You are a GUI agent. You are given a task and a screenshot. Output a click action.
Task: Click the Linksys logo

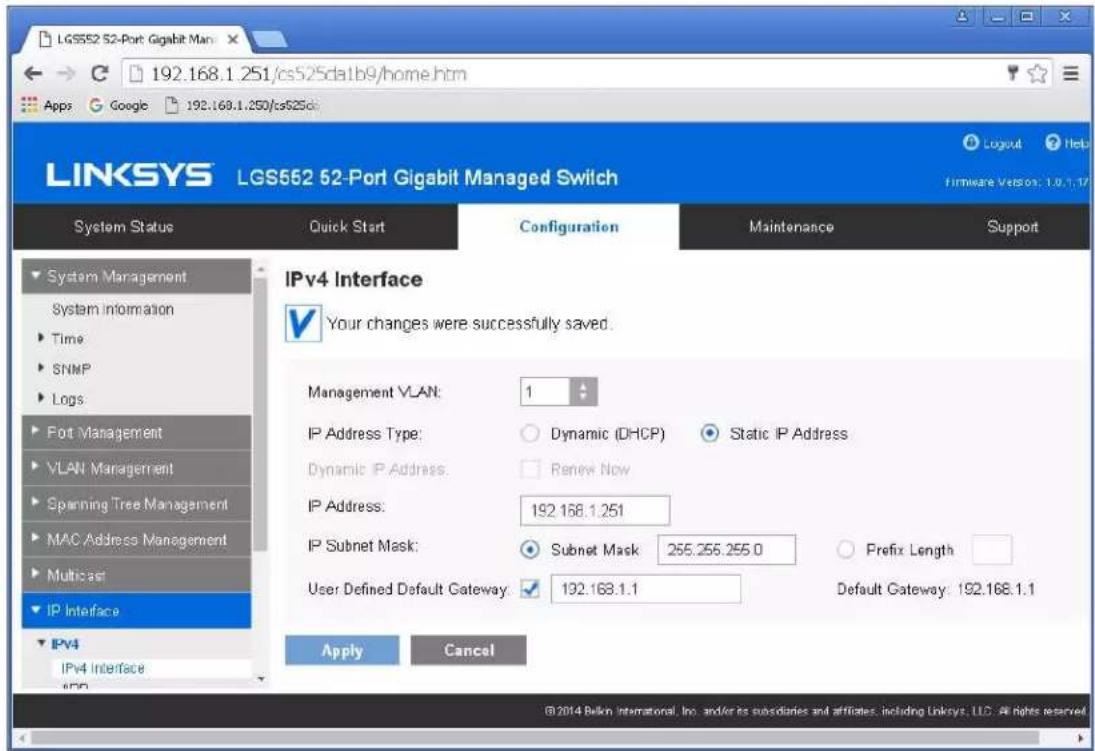(x=129, y=176)
